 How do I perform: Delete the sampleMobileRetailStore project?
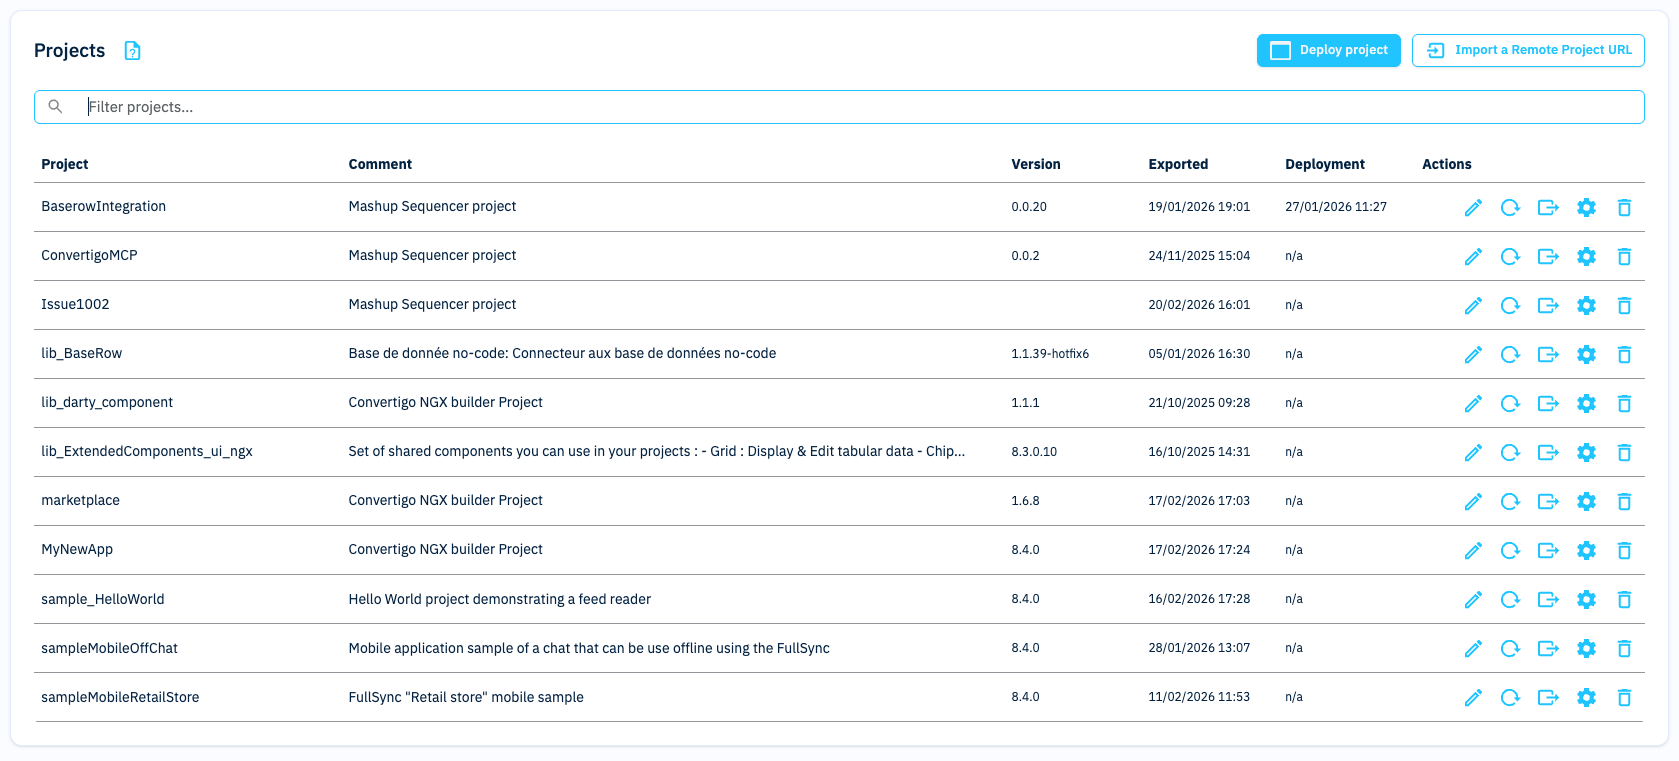tap(1624, 697)
